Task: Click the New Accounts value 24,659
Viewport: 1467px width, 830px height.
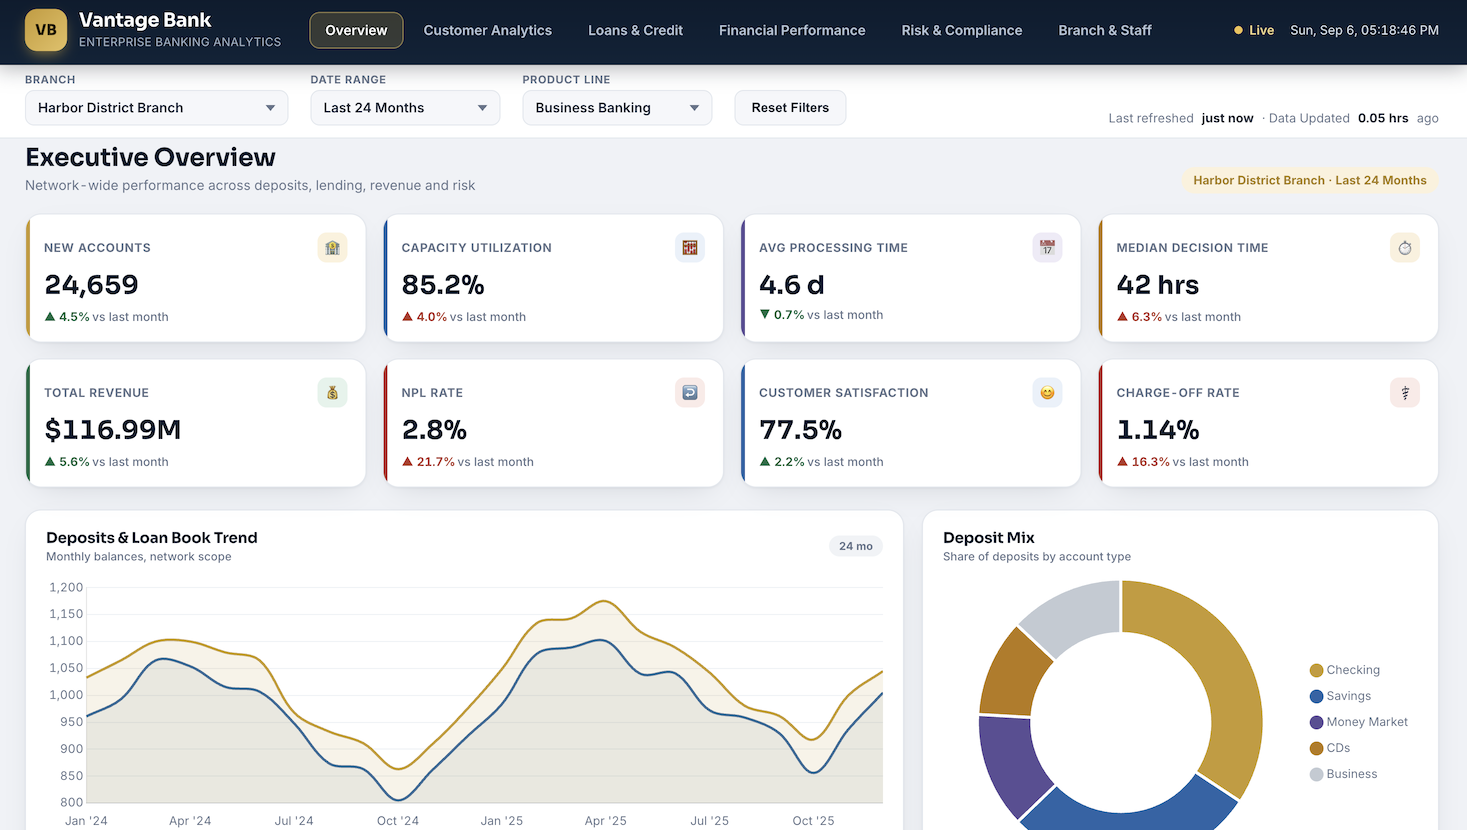Action: click(x=92, y=285)
